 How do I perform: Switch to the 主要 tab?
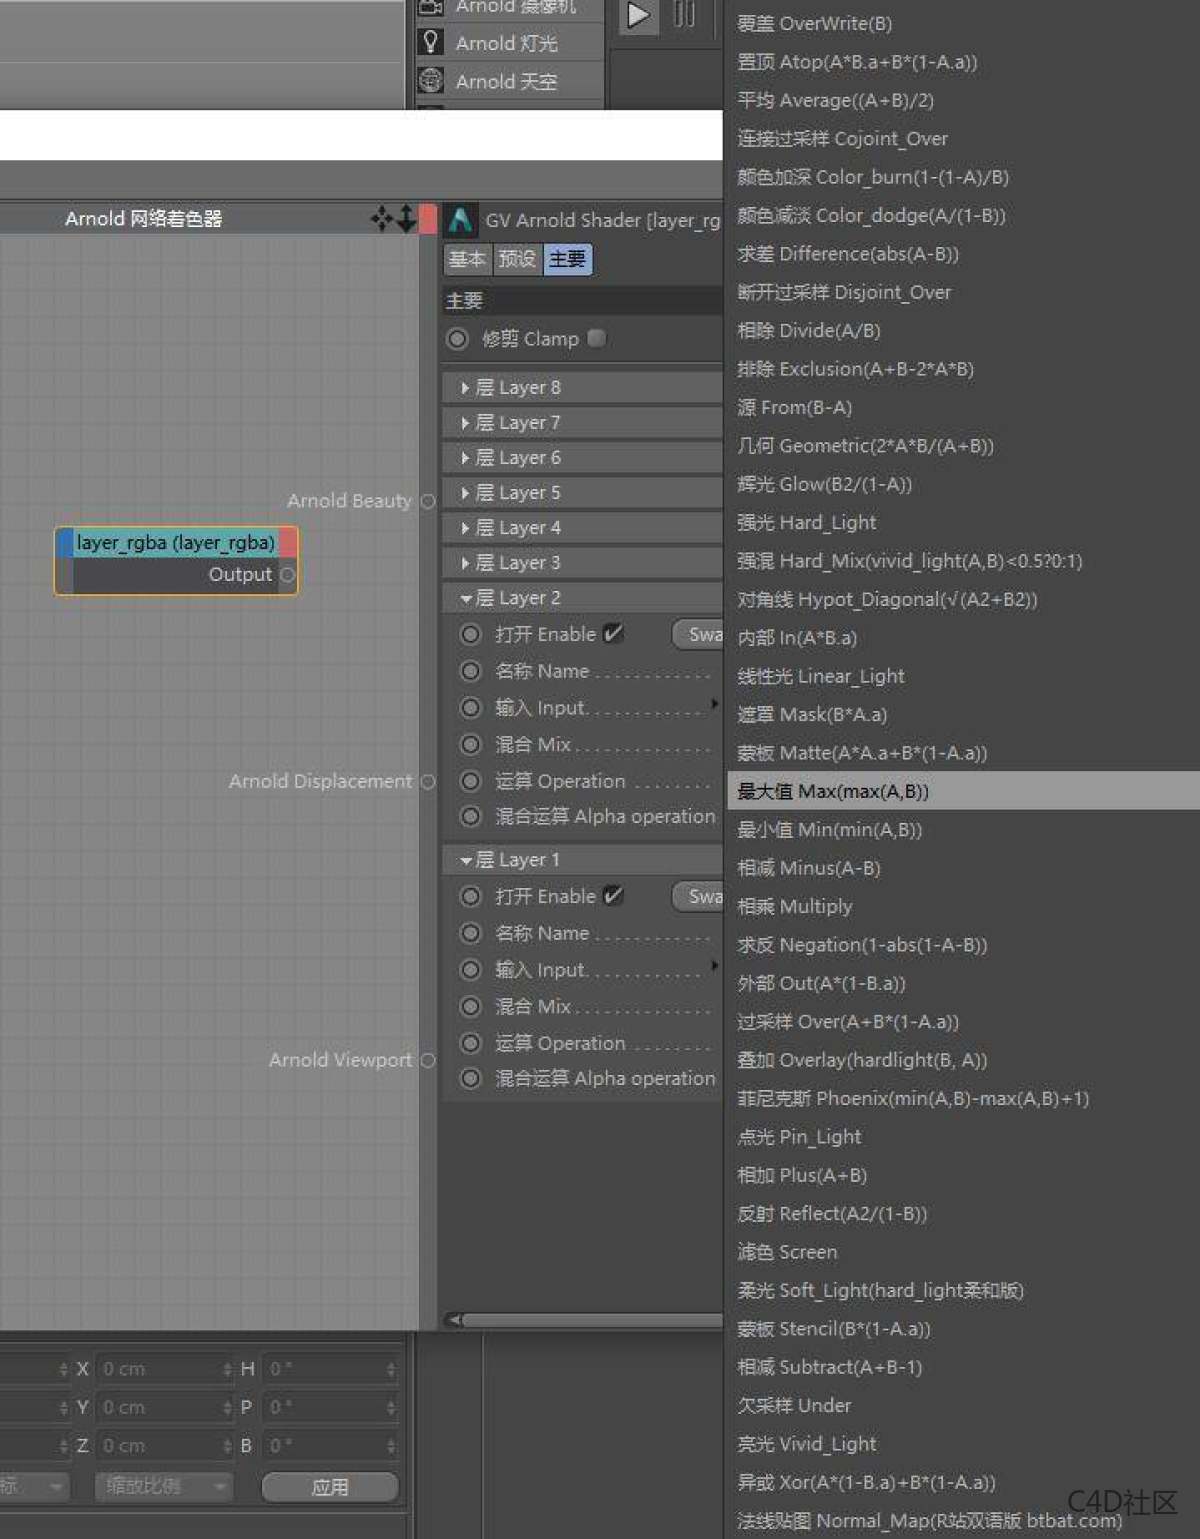(x=567, y=259)
